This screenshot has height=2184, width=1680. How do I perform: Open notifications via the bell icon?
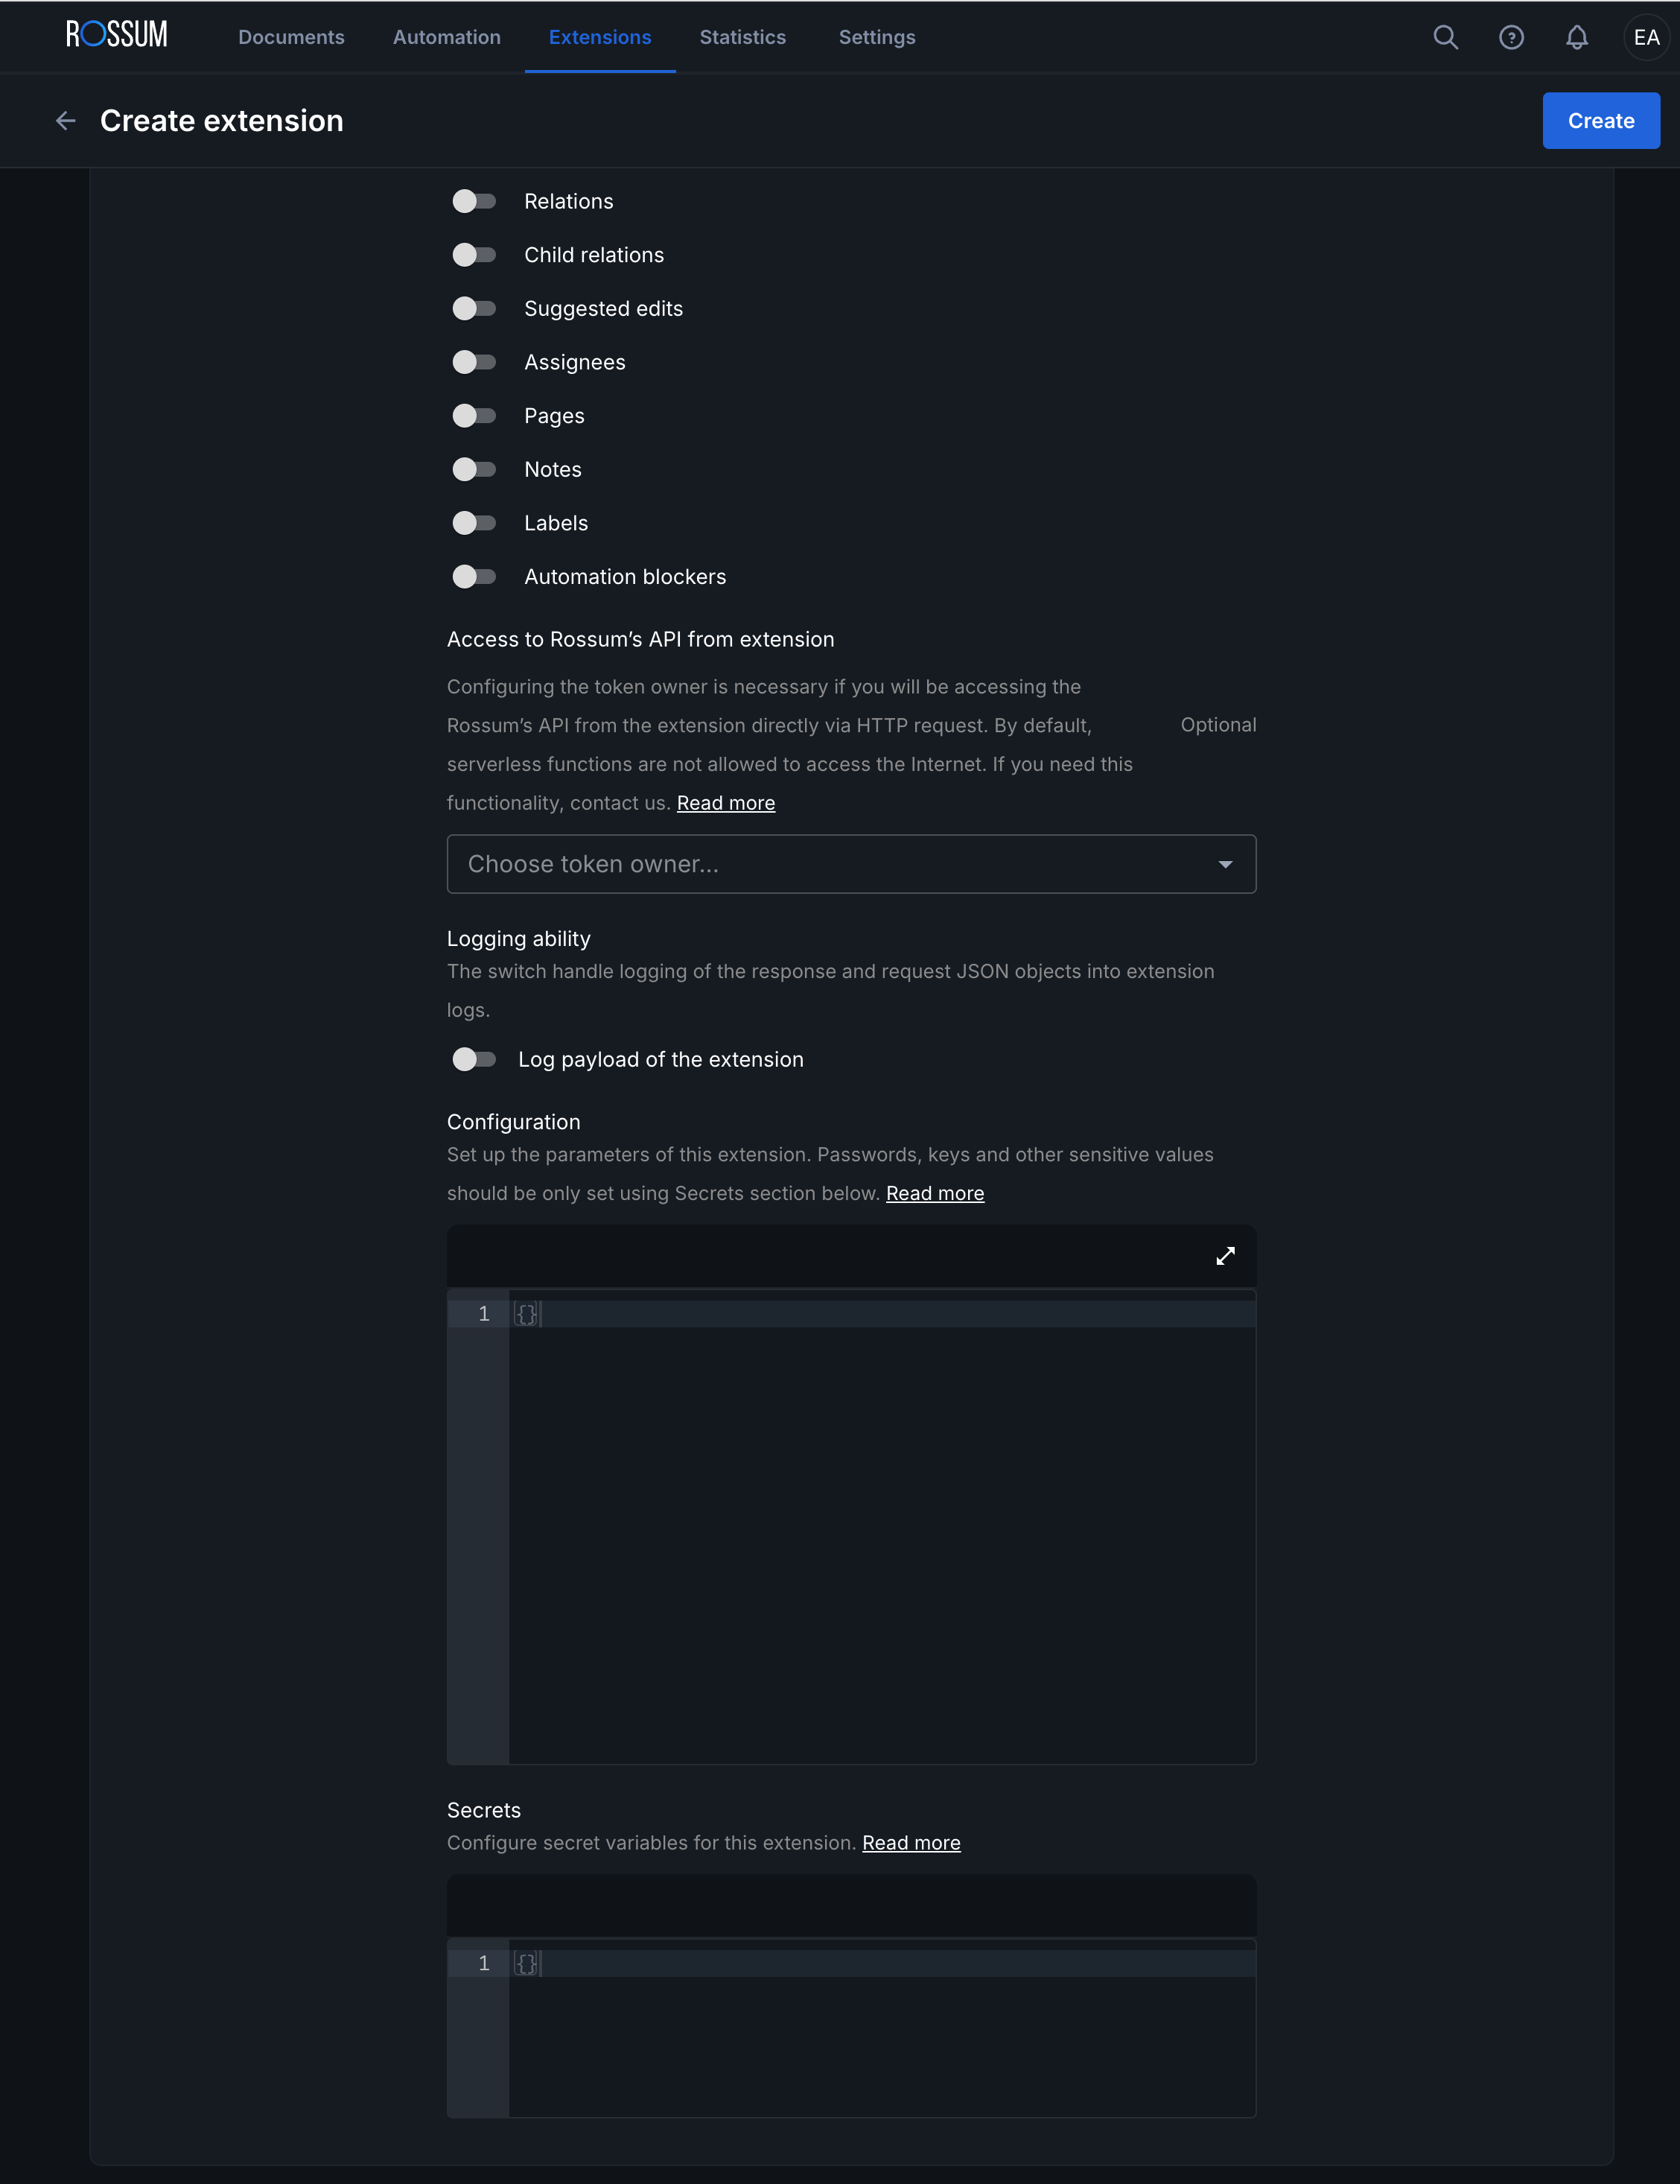pos(1577,38)
